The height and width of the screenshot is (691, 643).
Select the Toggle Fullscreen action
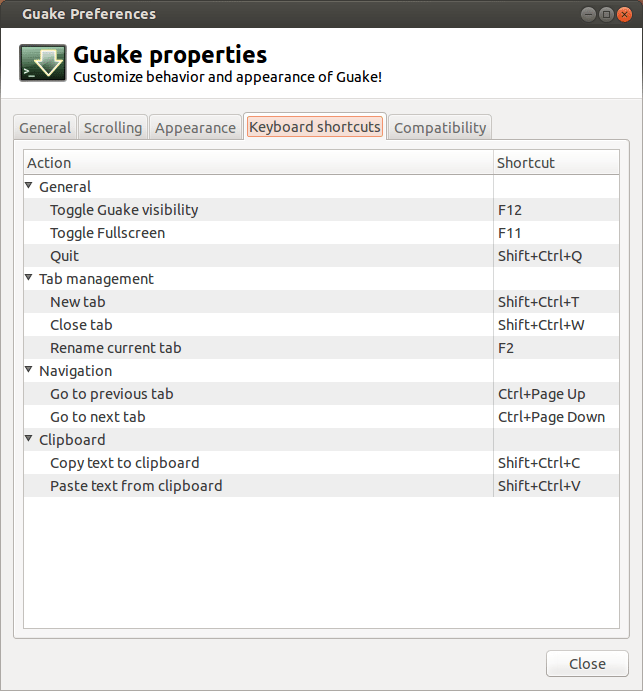[107, 233]
